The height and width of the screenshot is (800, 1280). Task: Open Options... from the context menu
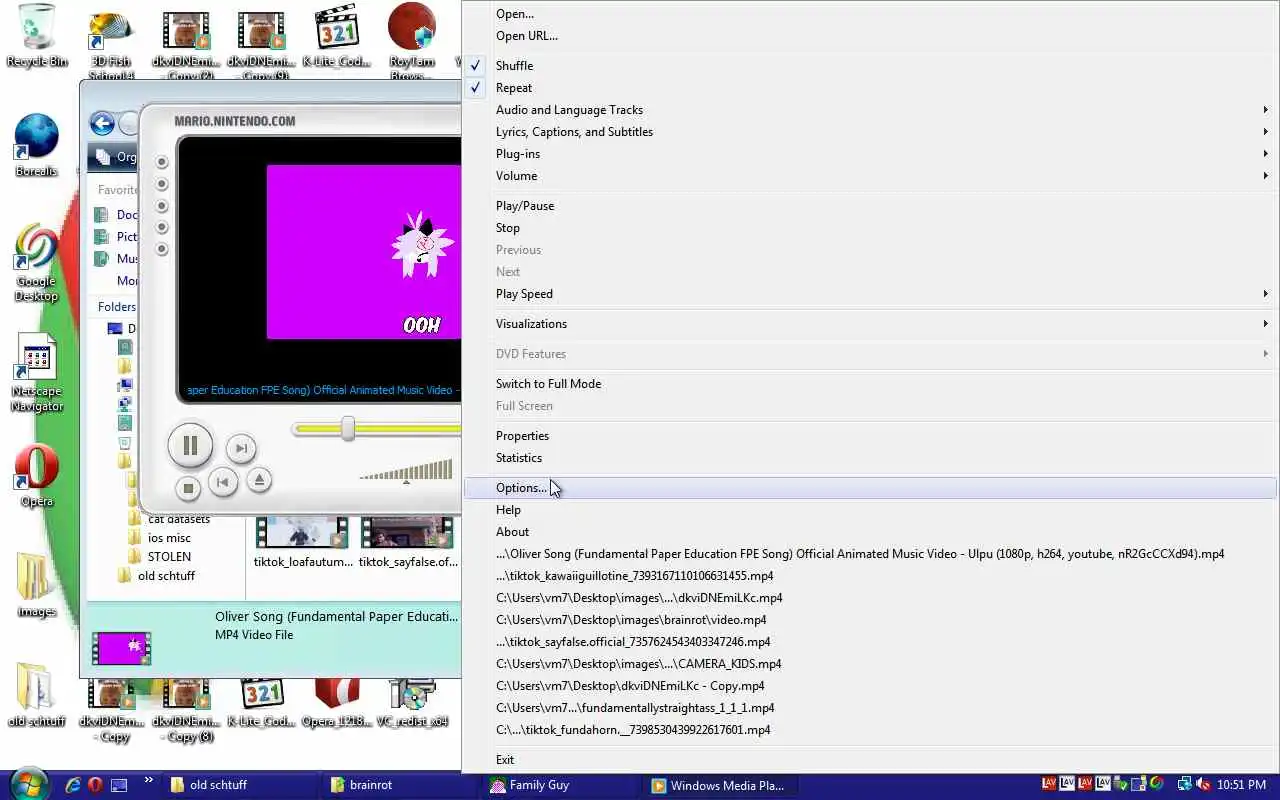click(x=869, y=488)
